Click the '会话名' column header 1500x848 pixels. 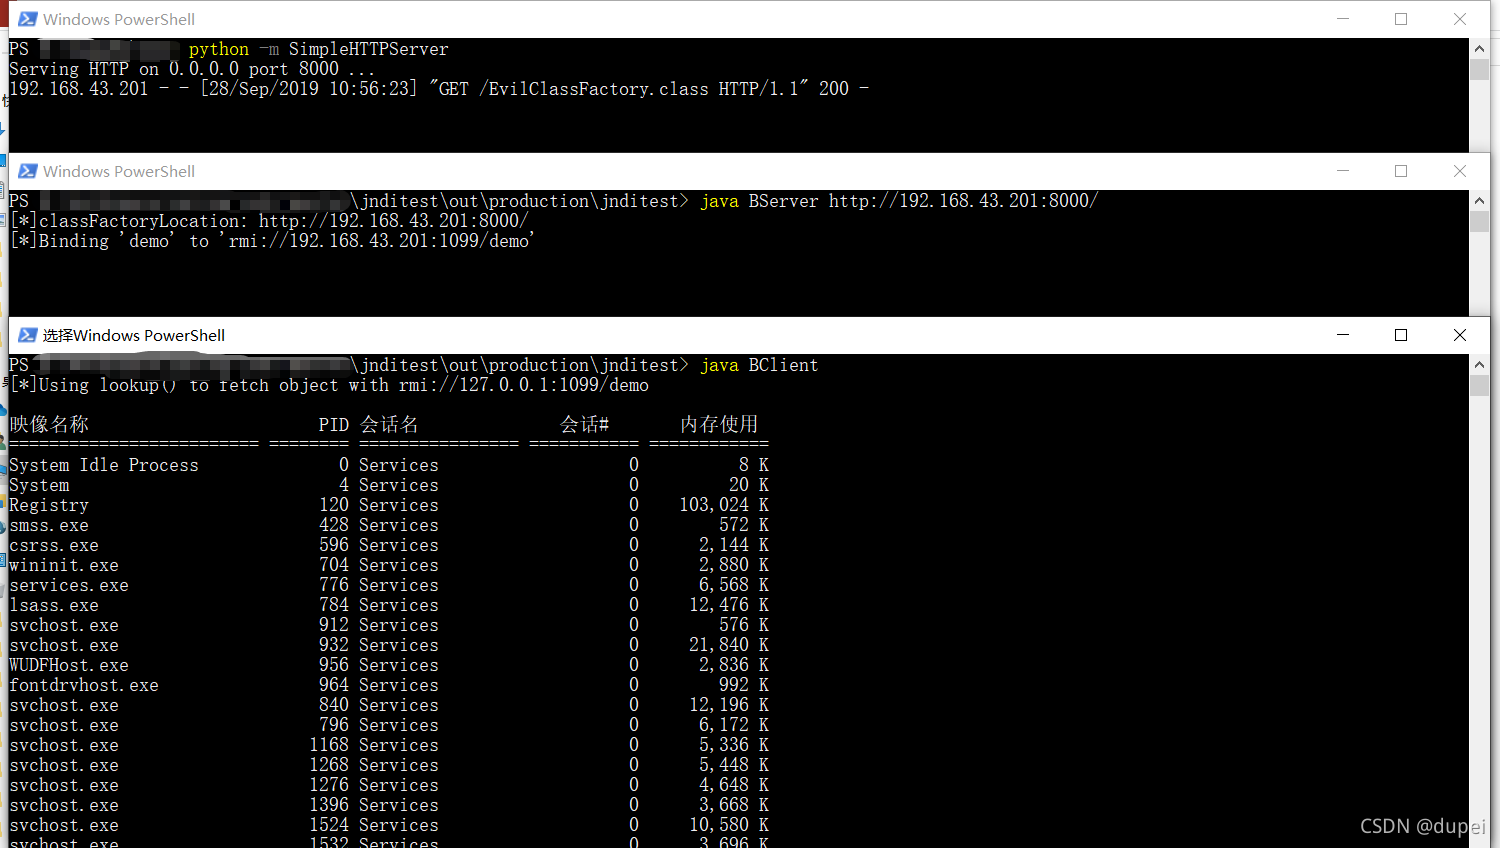[389, 425]
